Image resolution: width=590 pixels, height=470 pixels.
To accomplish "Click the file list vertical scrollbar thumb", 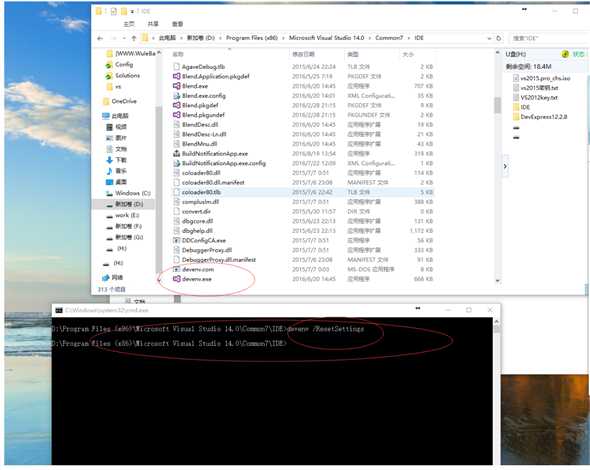I will point(497,105).
